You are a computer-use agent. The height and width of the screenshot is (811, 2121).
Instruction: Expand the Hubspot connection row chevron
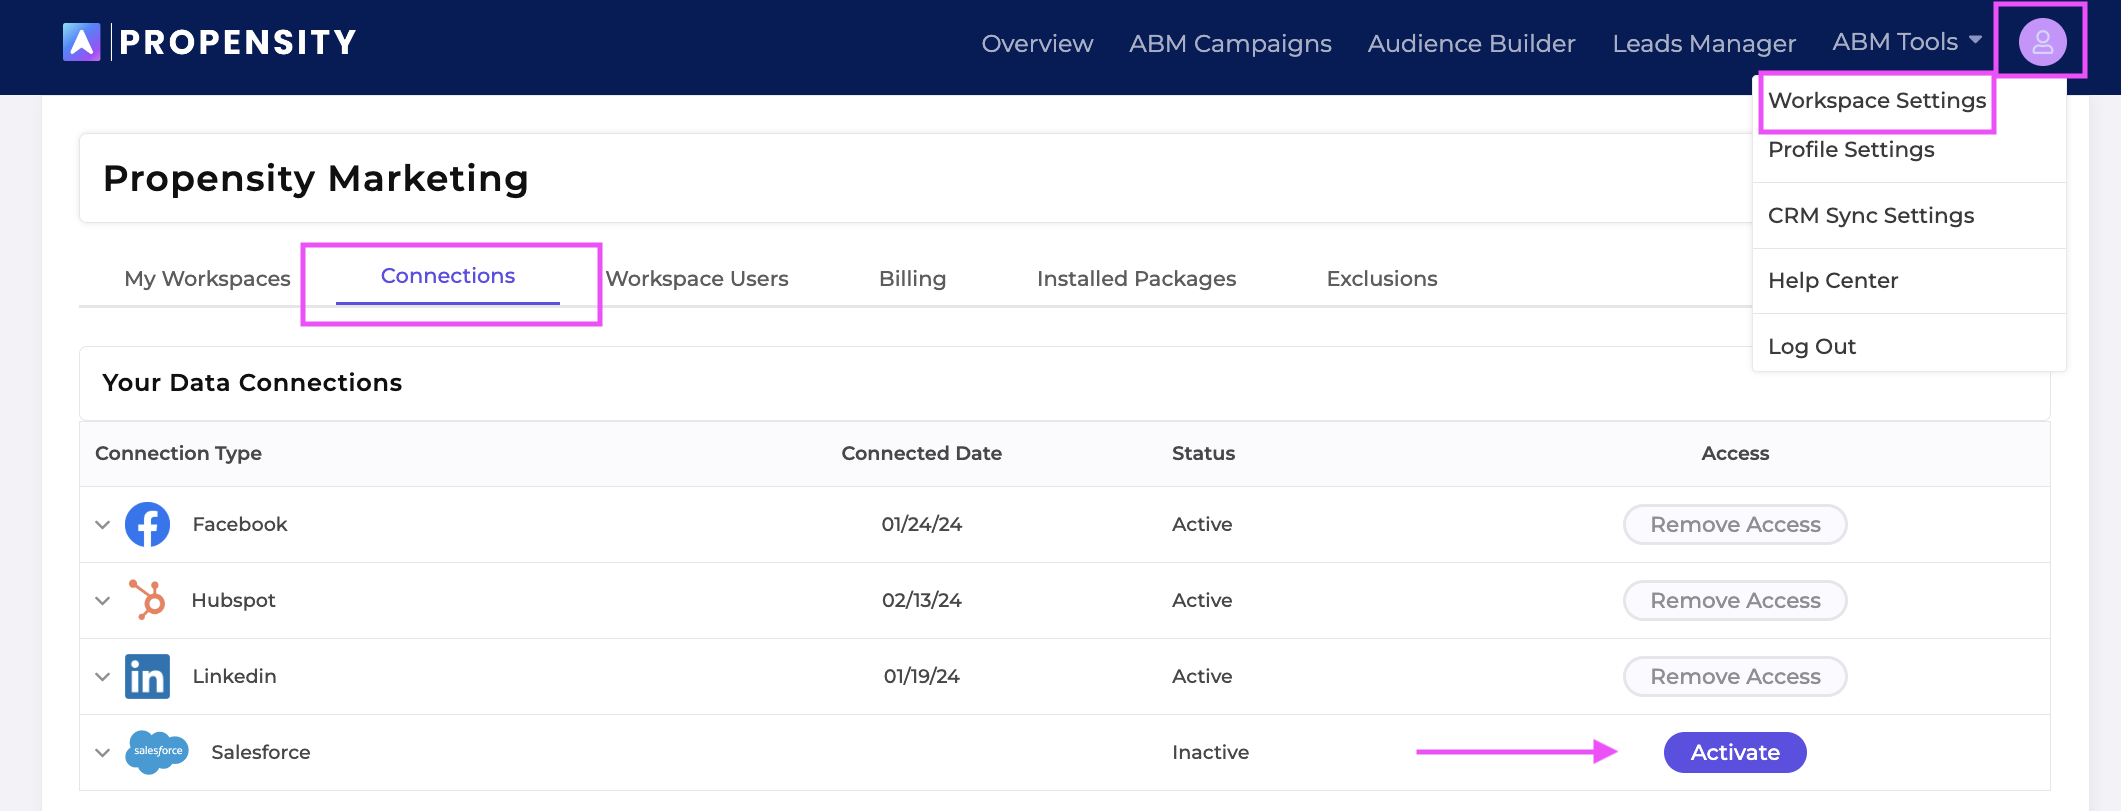(102, 601)
